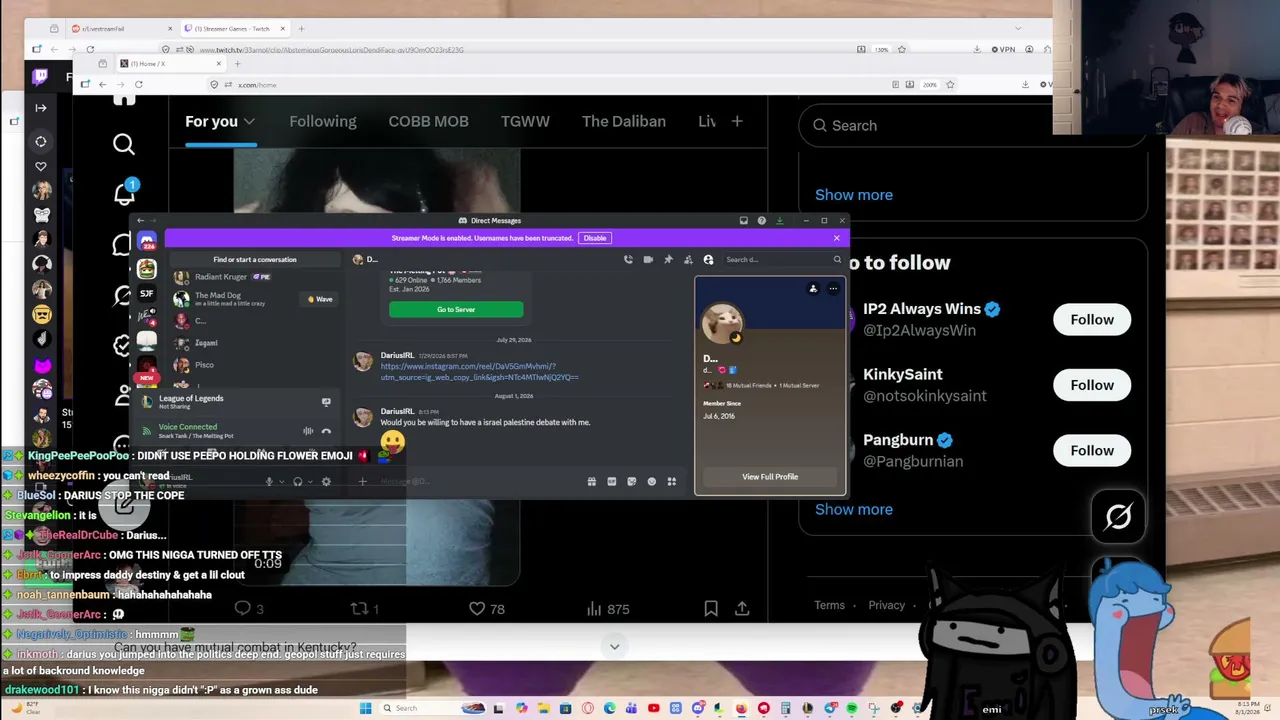Share League of Legends screen in Discord
Image resolution: width=1280 pixels, height=720 pixels.
pos(326,402)
